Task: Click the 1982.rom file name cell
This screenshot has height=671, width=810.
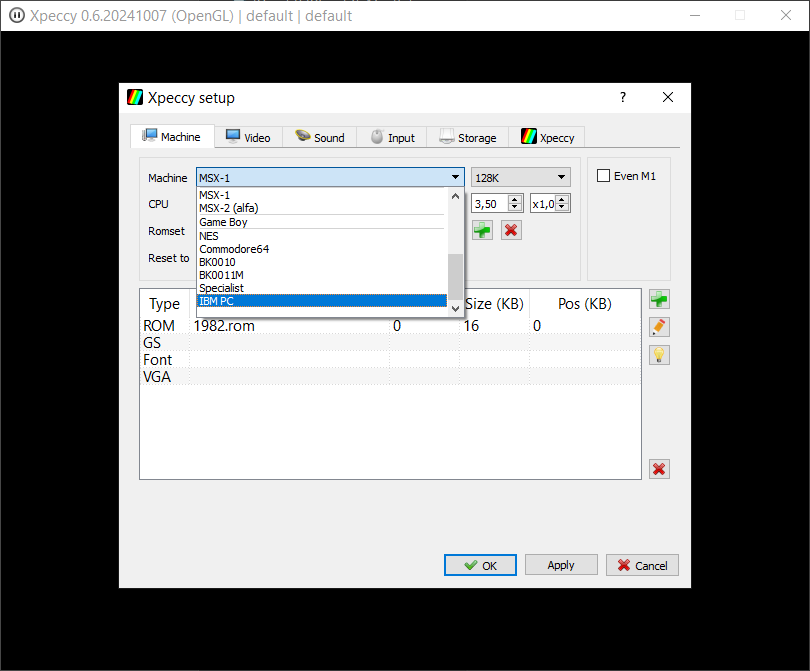Action: [x=289, y=326]
